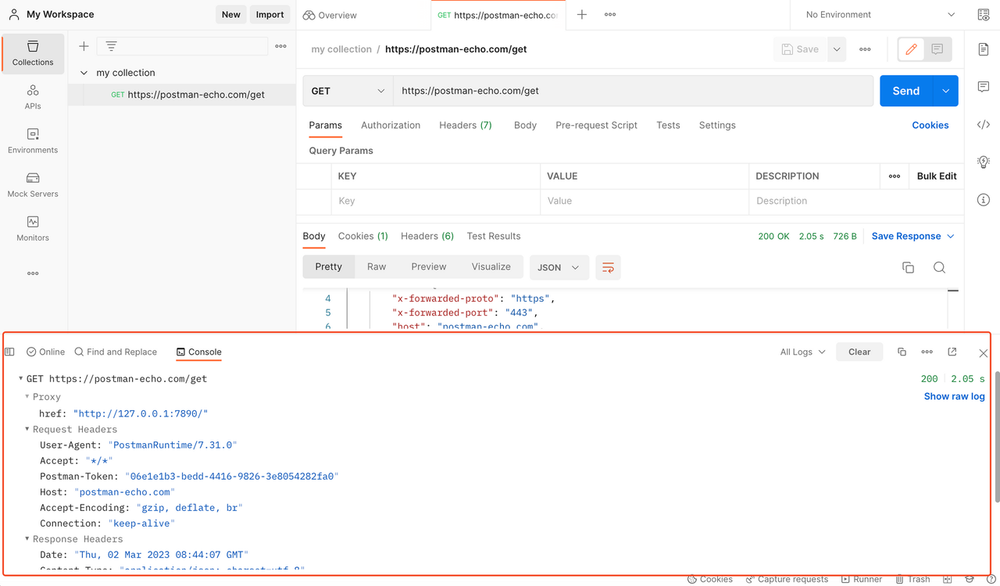
Task: Open the No Environment dropdown
Action: click(880, 15)
